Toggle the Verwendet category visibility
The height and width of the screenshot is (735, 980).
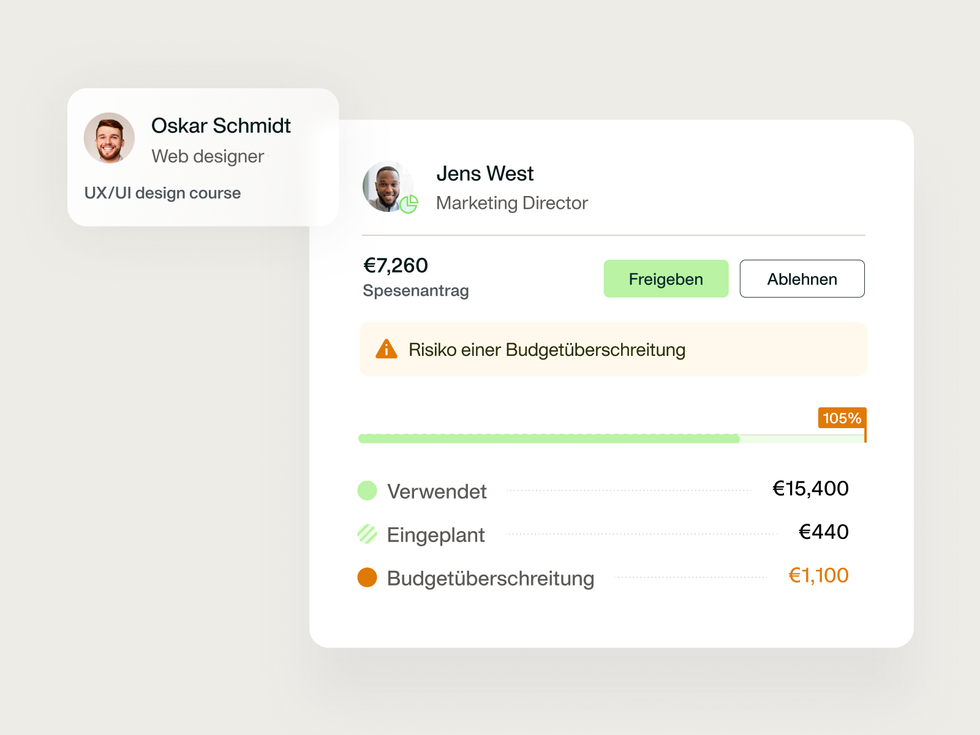[x=437, y=491]
